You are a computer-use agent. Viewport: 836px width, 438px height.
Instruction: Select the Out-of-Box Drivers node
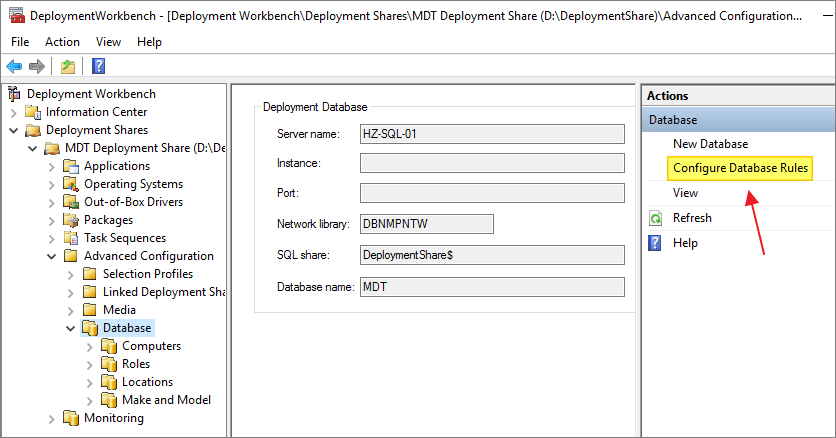coord(133,202)
